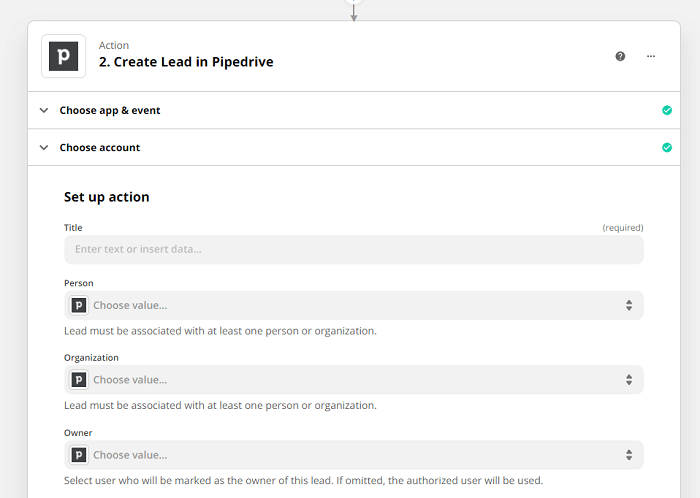Click the Action label above the step title
Screen dimensions: 700x498
(x=114, y=45)
